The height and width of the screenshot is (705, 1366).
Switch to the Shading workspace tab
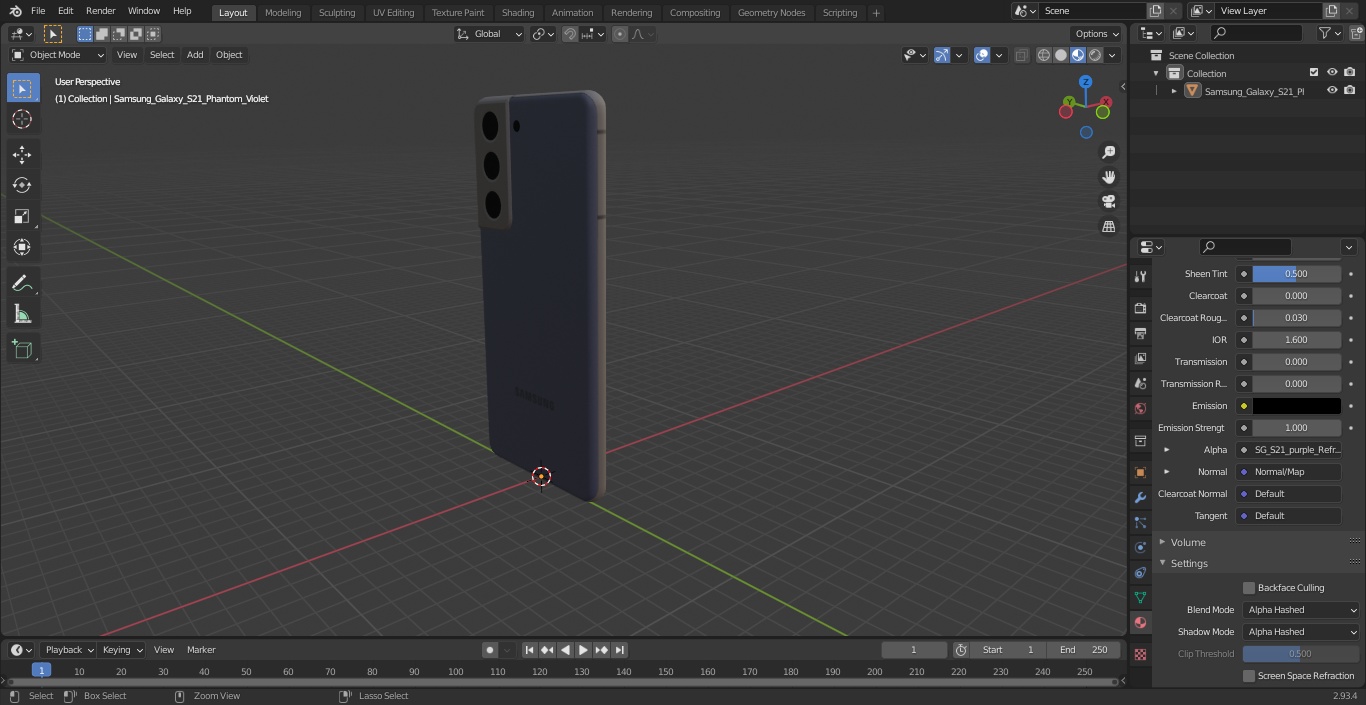tap(518, 12)
